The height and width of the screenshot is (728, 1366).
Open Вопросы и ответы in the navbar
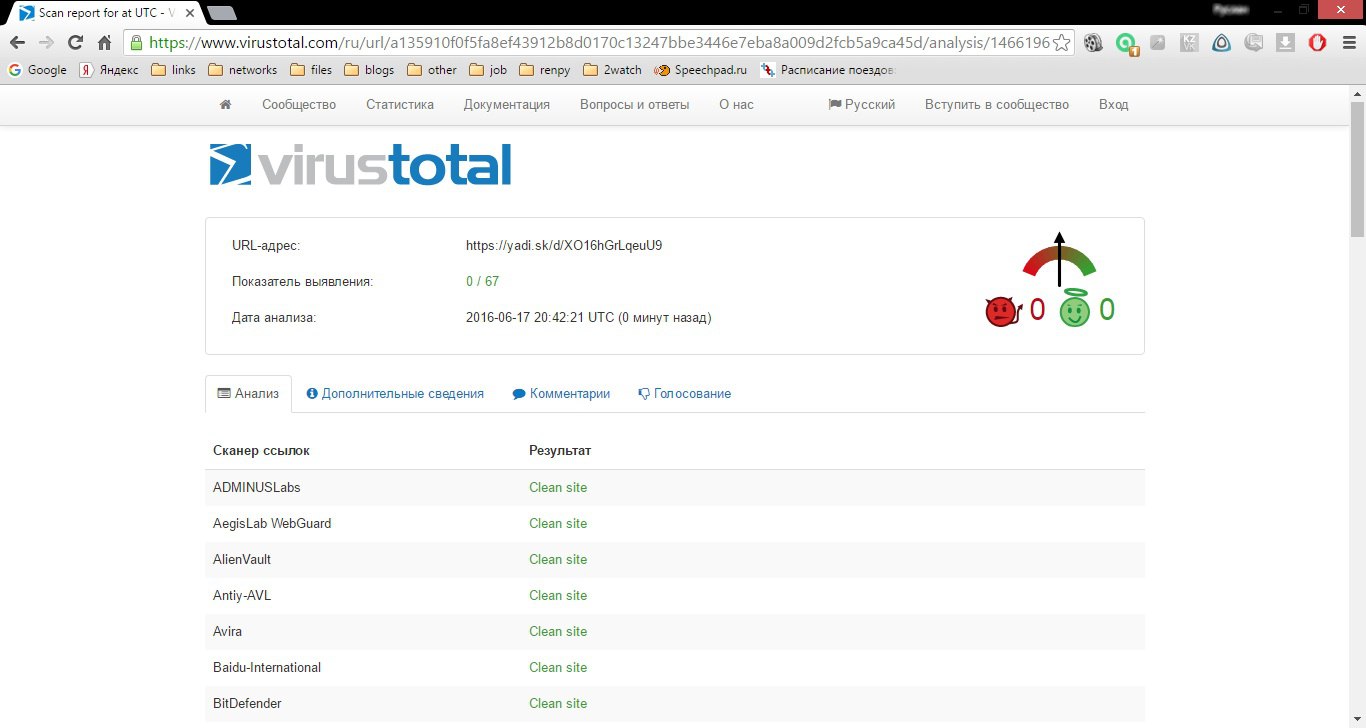pyautogui.click(x=634, y=104)
